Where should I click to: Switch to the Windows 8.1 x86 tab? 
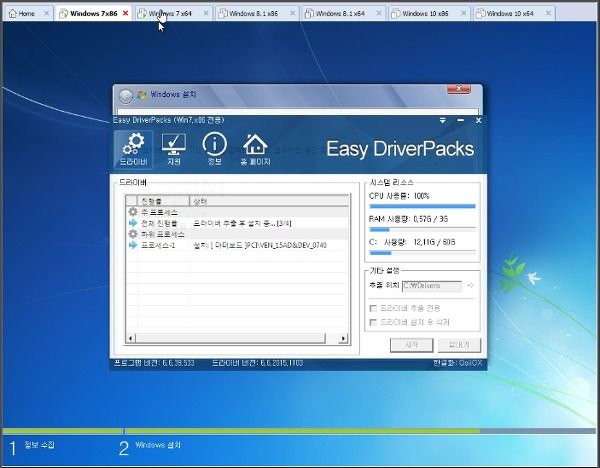coord(253,13)
